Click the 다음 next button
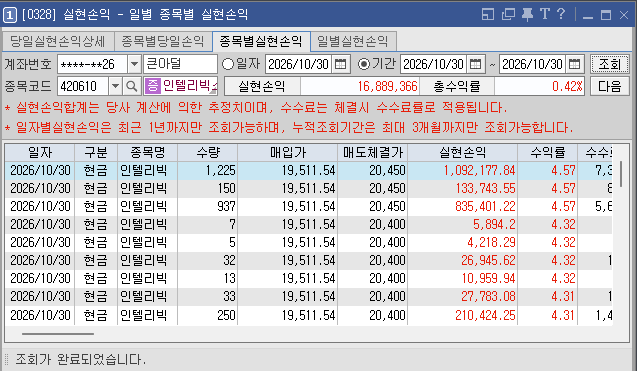The width and height of the screenshot is (637, 371). (x=609, y=86)
